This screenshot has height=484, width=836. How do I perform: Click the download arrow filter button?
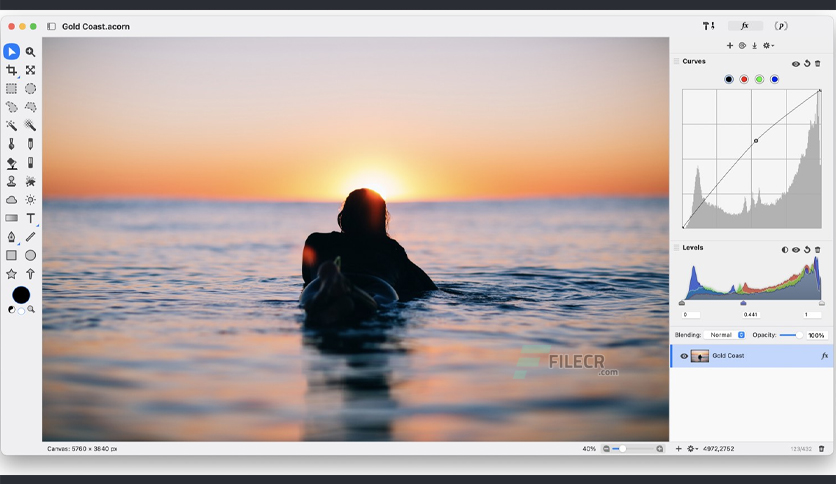[x=754, y=45]
